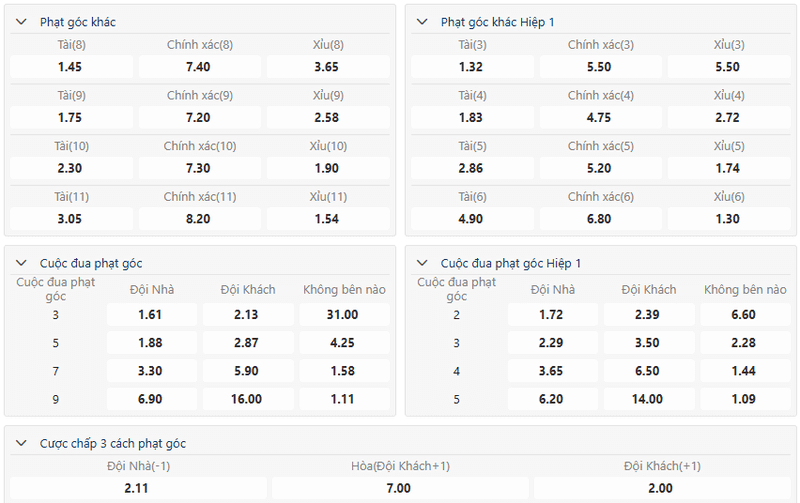Viewport: 800px width, 503px height.
Task: Collapse the Cược chấp 3 cách phạt góc section
Action: 22,443
